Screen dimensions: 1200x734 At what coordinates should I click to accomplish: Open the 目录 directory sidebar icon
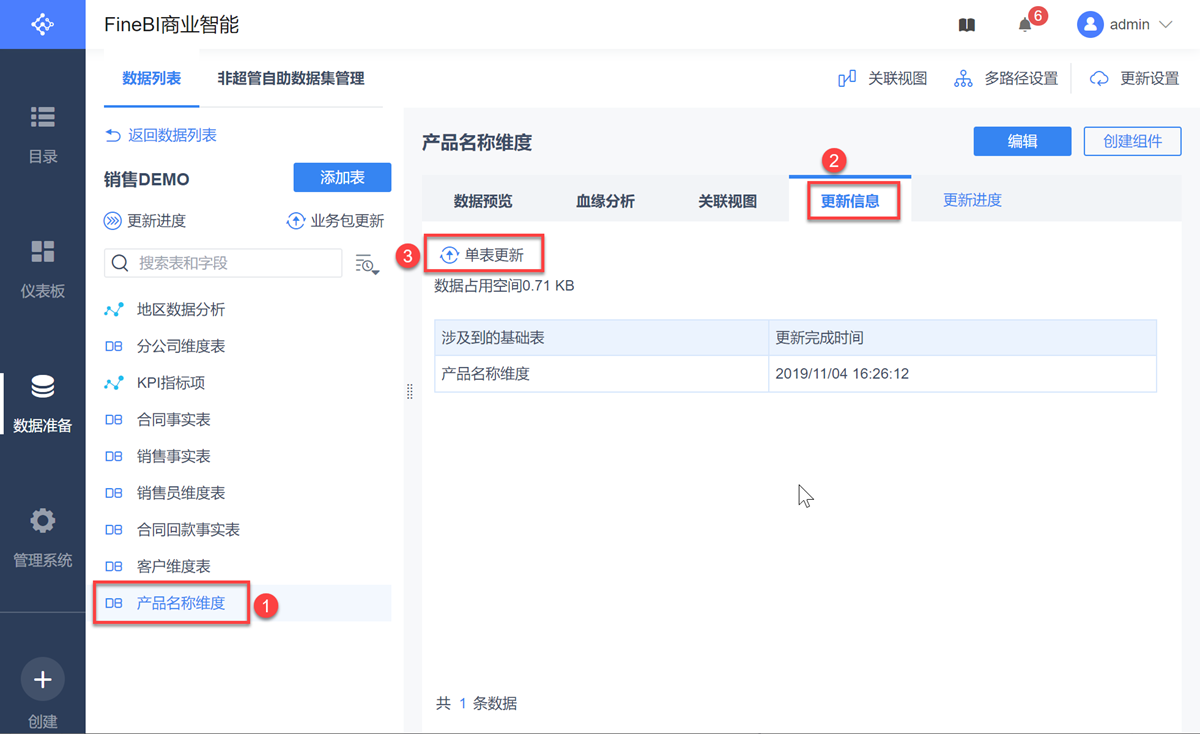pos(43,117)
